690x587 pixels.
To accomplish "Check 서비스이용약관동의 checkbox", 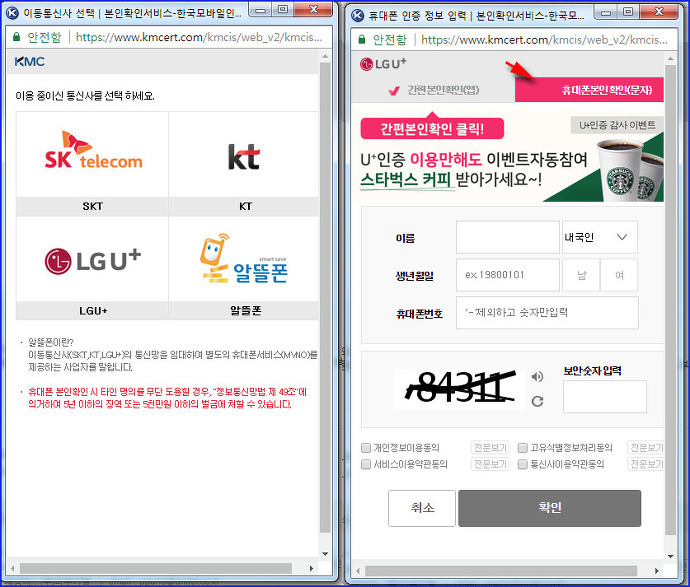I will point(366,464).
